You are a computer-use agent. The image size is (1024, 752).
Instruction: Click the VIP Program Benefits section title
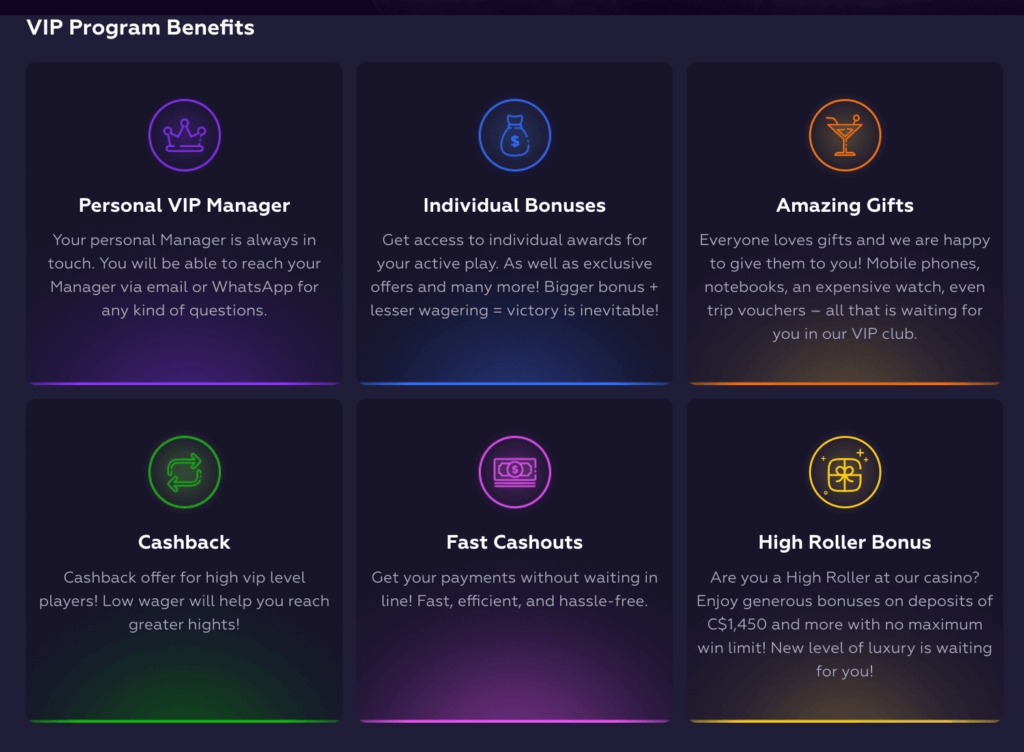140,28
